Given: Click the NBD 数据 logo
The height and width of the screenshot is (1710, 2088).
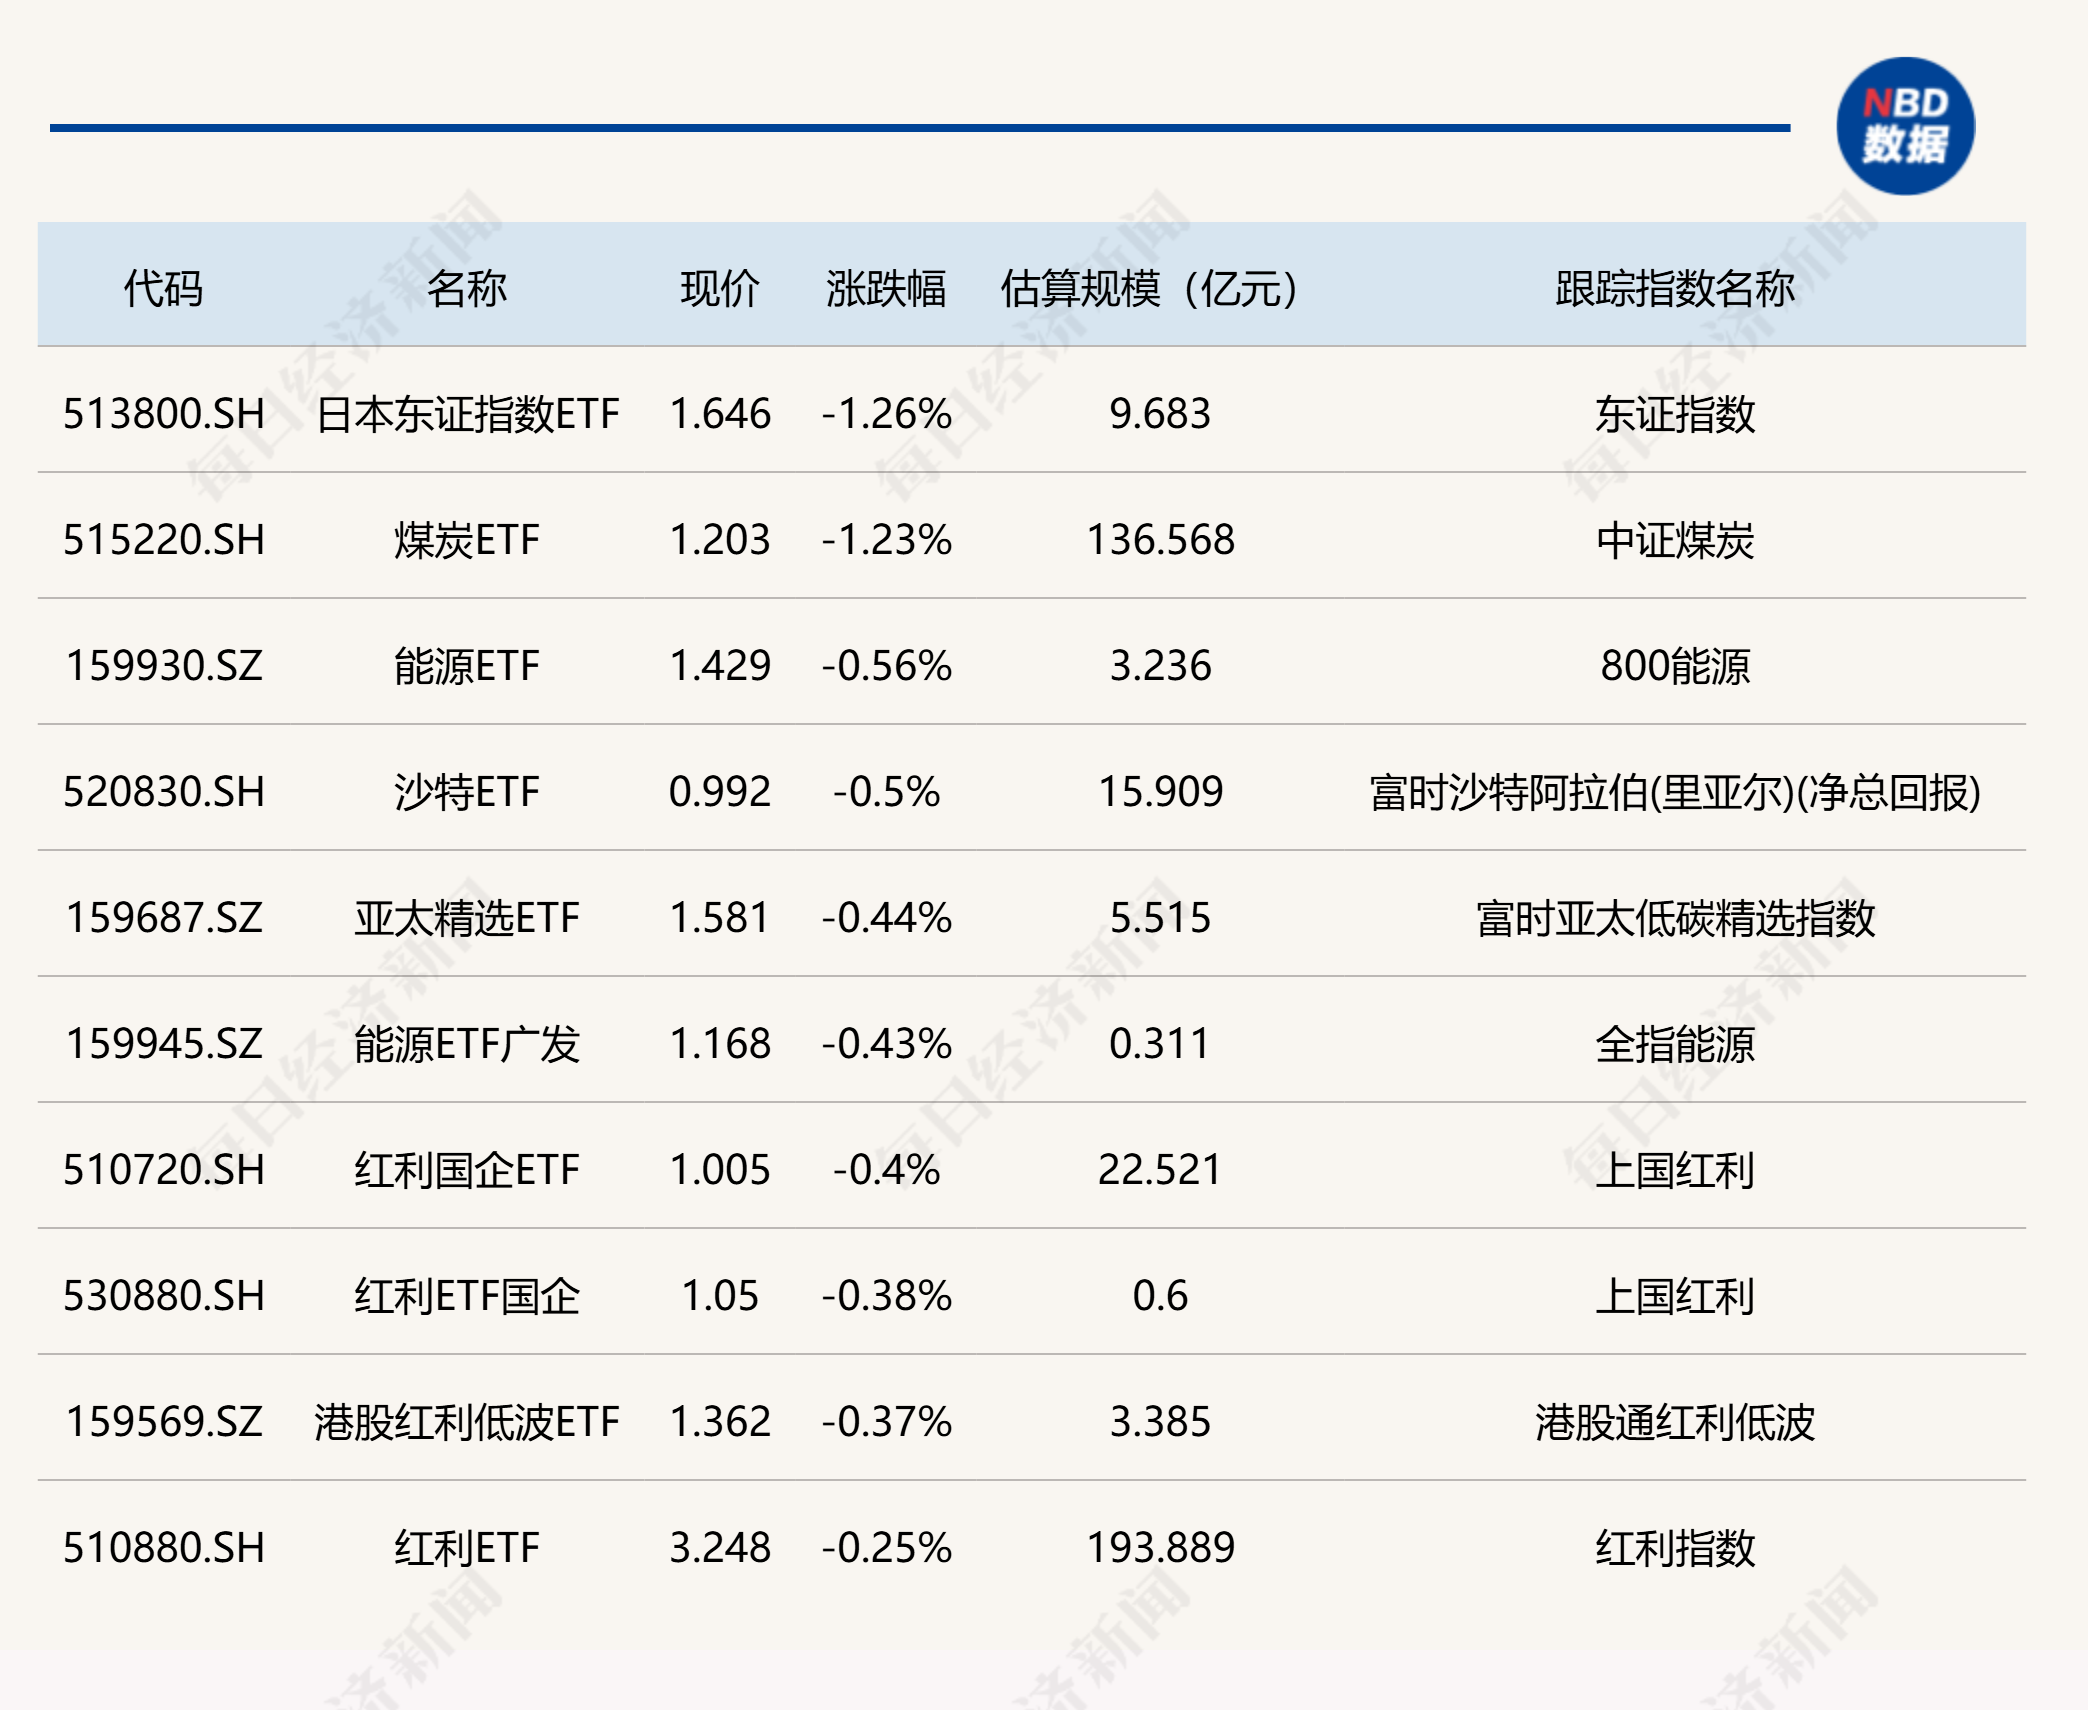Looking at the screenshot, I should (x=1905, y=127).
